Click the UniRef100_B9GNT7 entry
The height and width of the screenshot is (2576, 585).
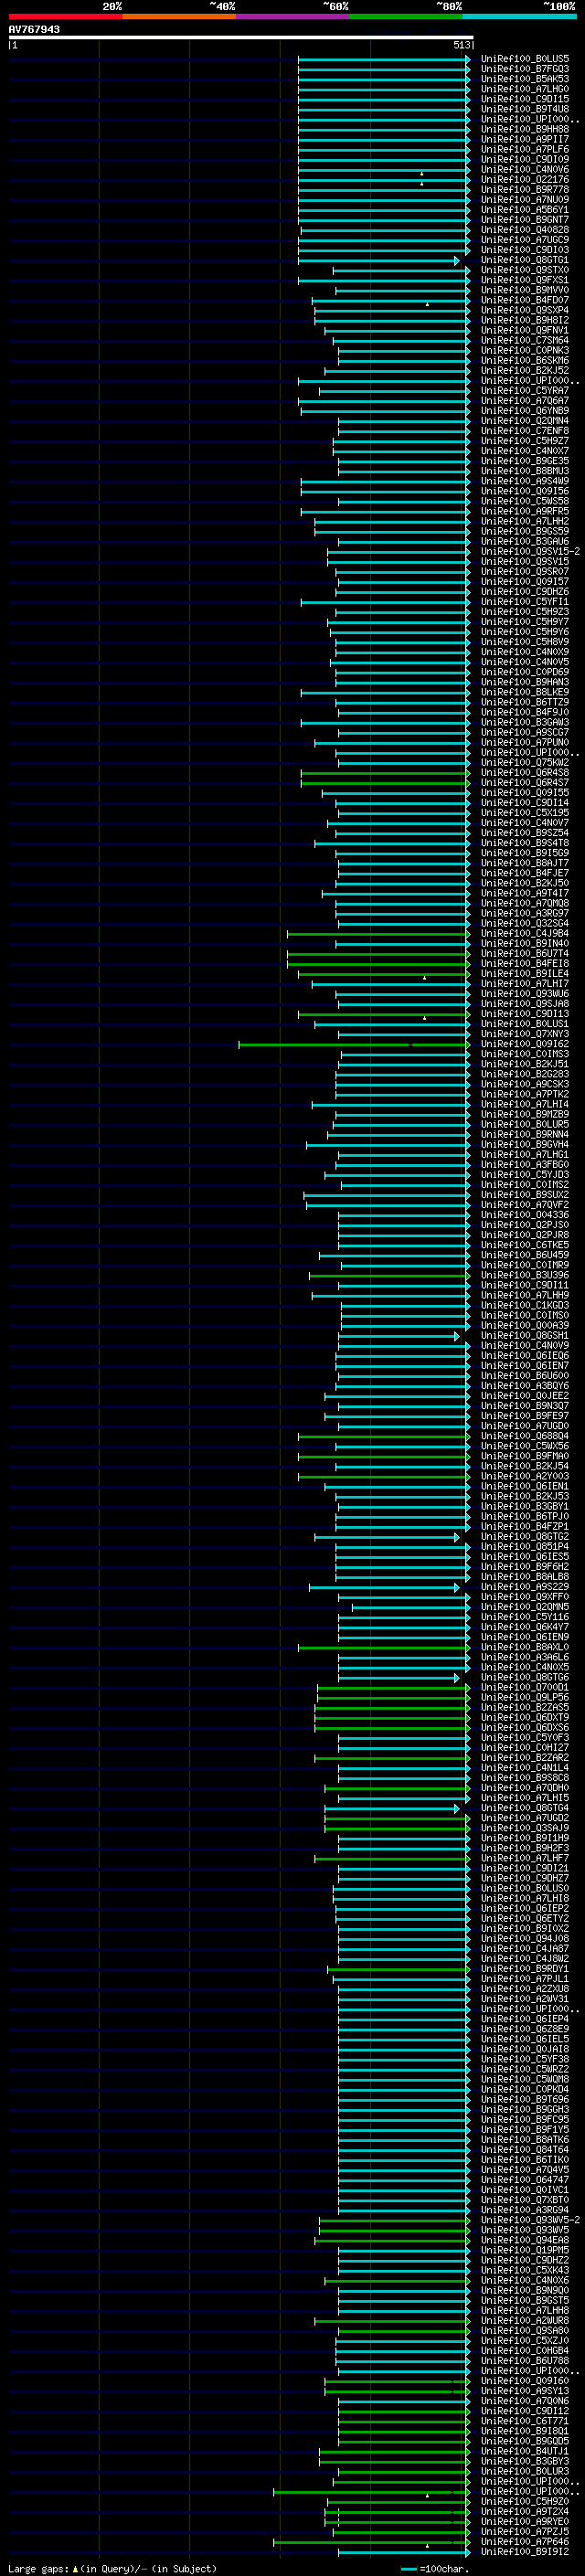click(x=525, y=220)
